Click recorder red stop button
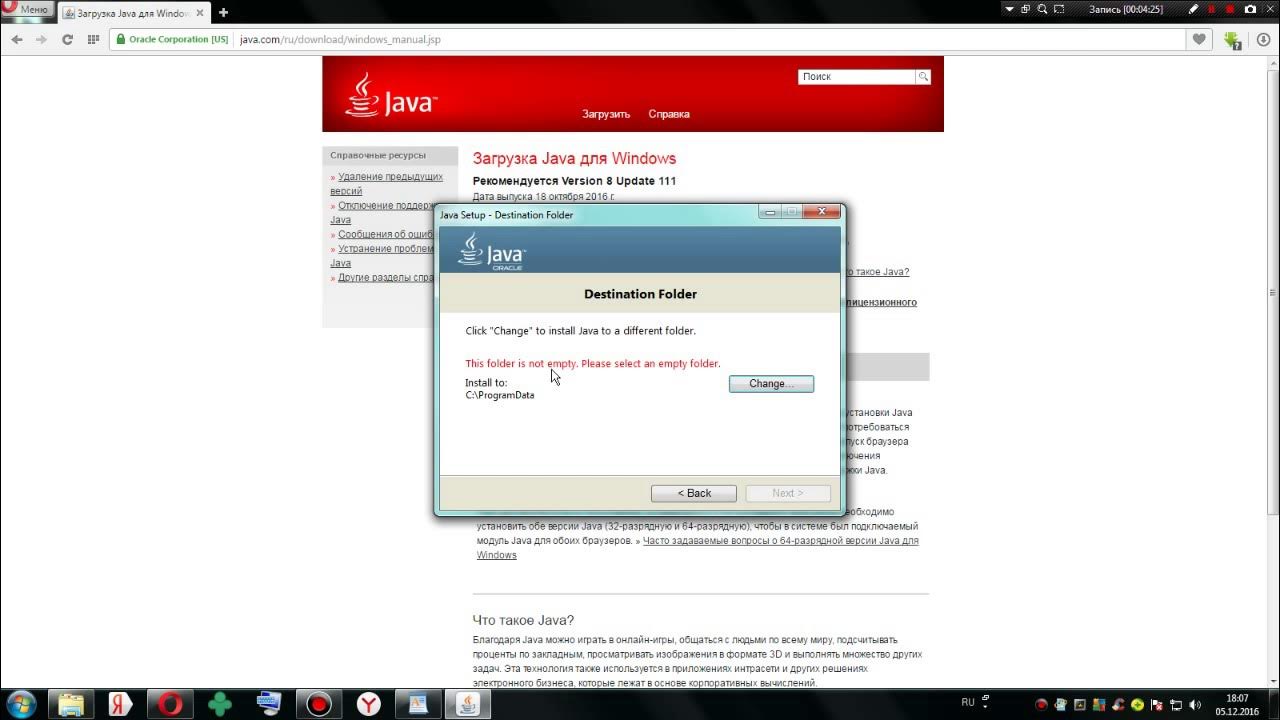This screenshot has height=720, width=1280. click(1229, 9)
